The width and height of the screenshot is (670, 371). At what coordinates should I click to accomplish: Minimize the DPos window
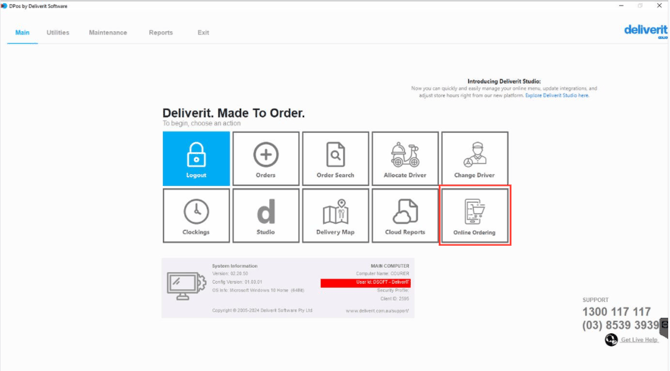click(x=621, y=6)
